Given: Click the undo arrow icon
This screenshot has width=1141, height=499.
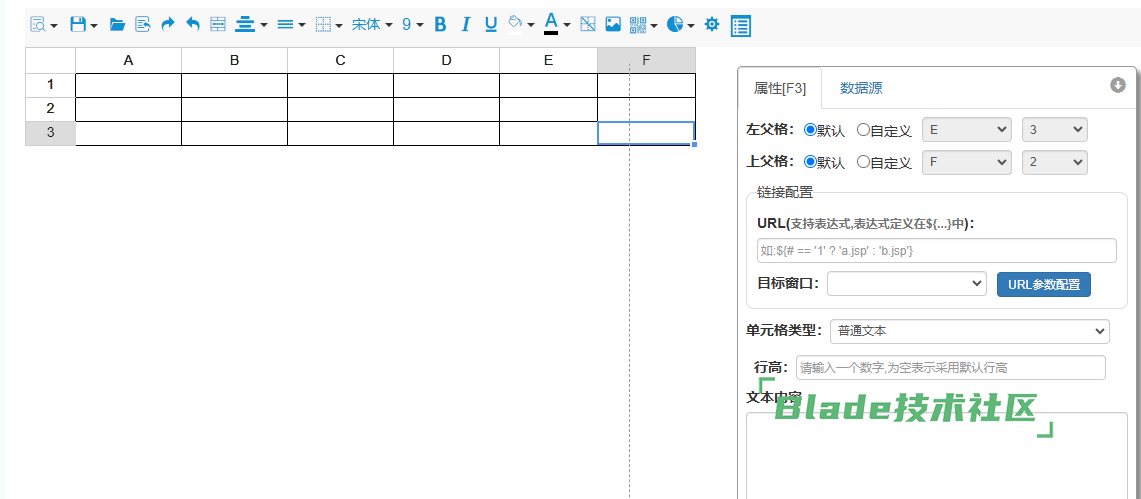Looking at the screenshot, I should coord(193,24).
